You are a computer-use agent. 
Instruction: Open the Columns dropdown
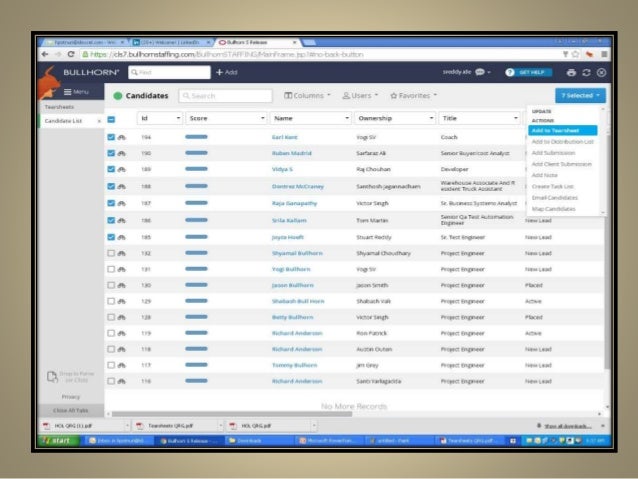click(307, 96)
